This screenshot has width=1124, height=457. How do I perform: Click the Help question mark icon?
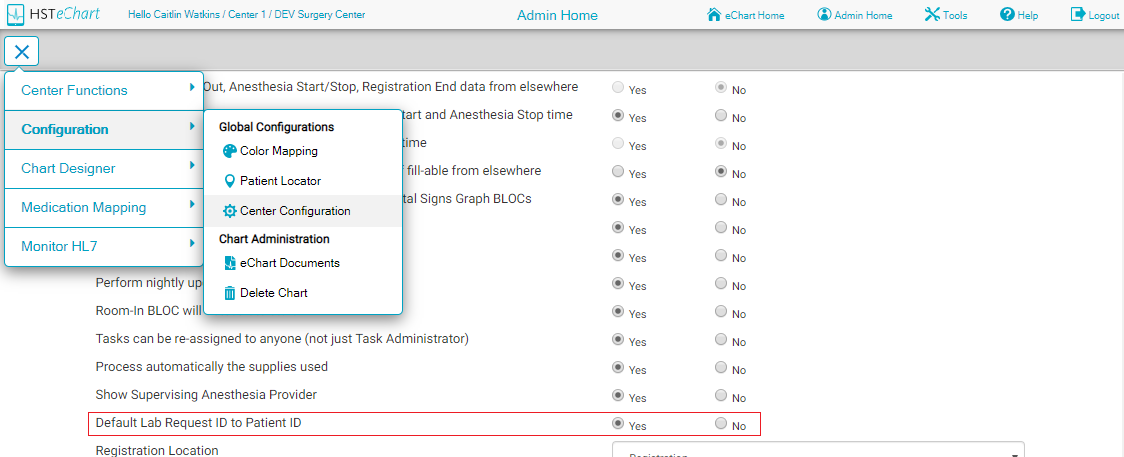[1007, 15]
